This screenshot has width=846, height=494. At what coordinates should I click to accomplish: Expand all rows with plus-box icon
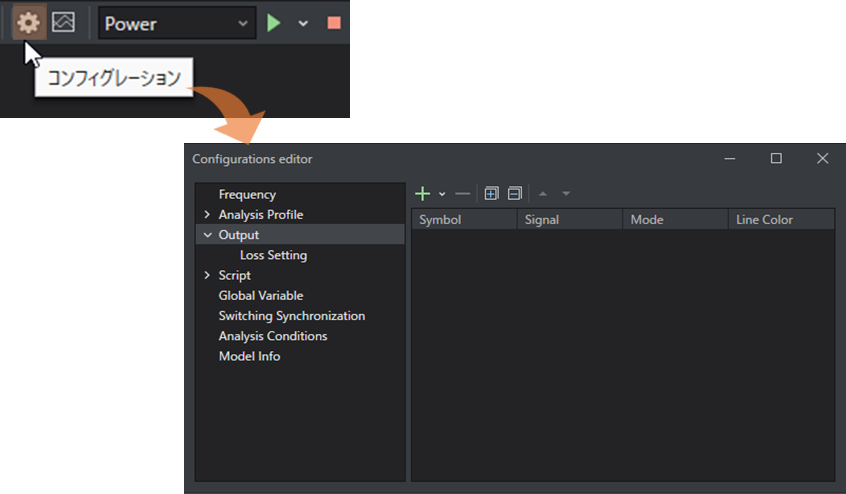tap(491, 193)
